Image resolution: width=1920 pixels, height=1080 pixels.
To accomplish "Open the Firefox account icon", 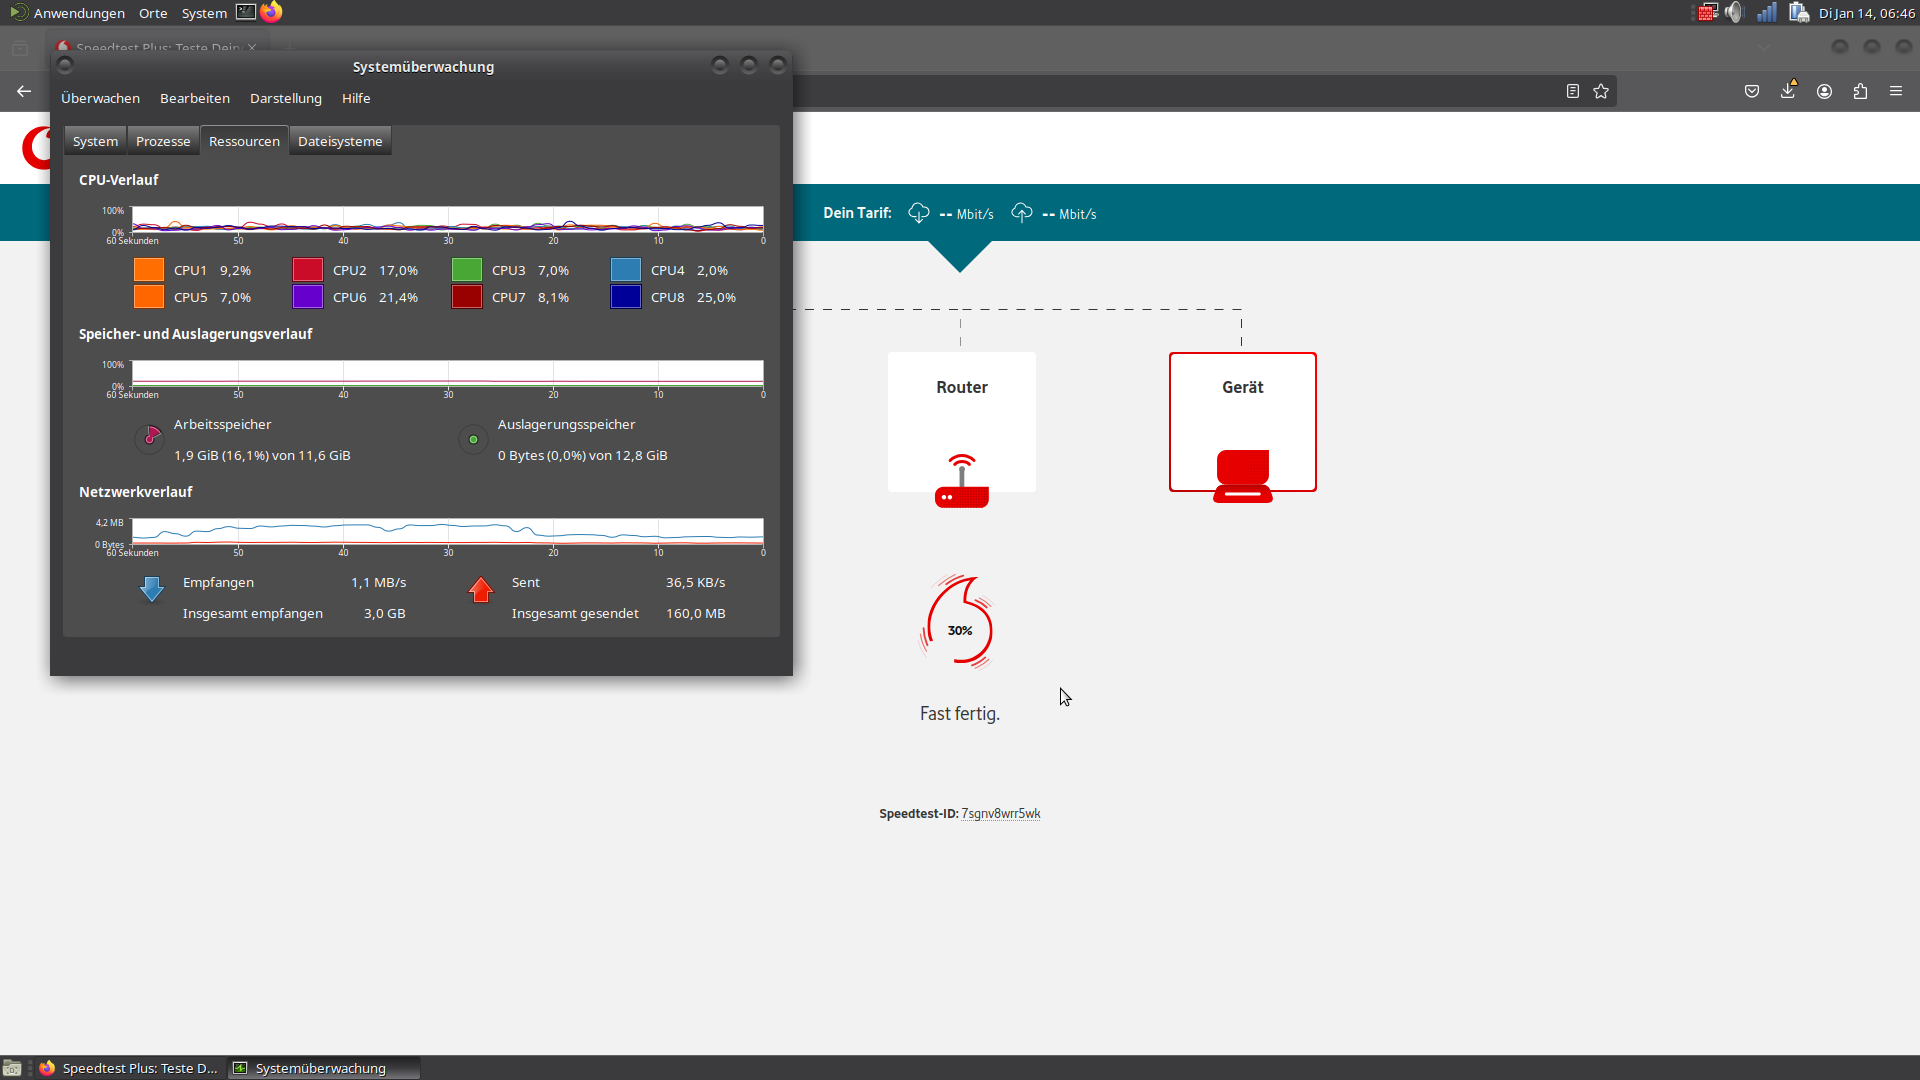I will 1824,91.
